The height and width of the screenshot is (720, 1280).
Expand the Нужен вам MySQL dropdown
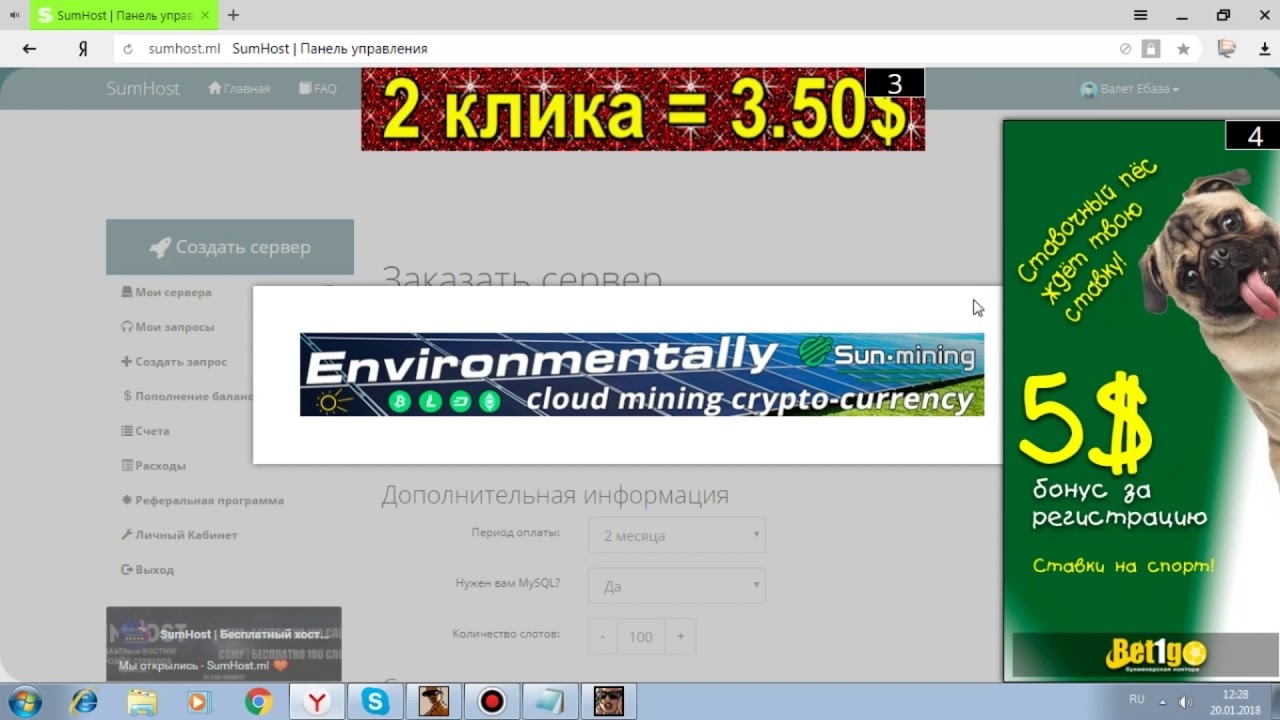(677, 586)
